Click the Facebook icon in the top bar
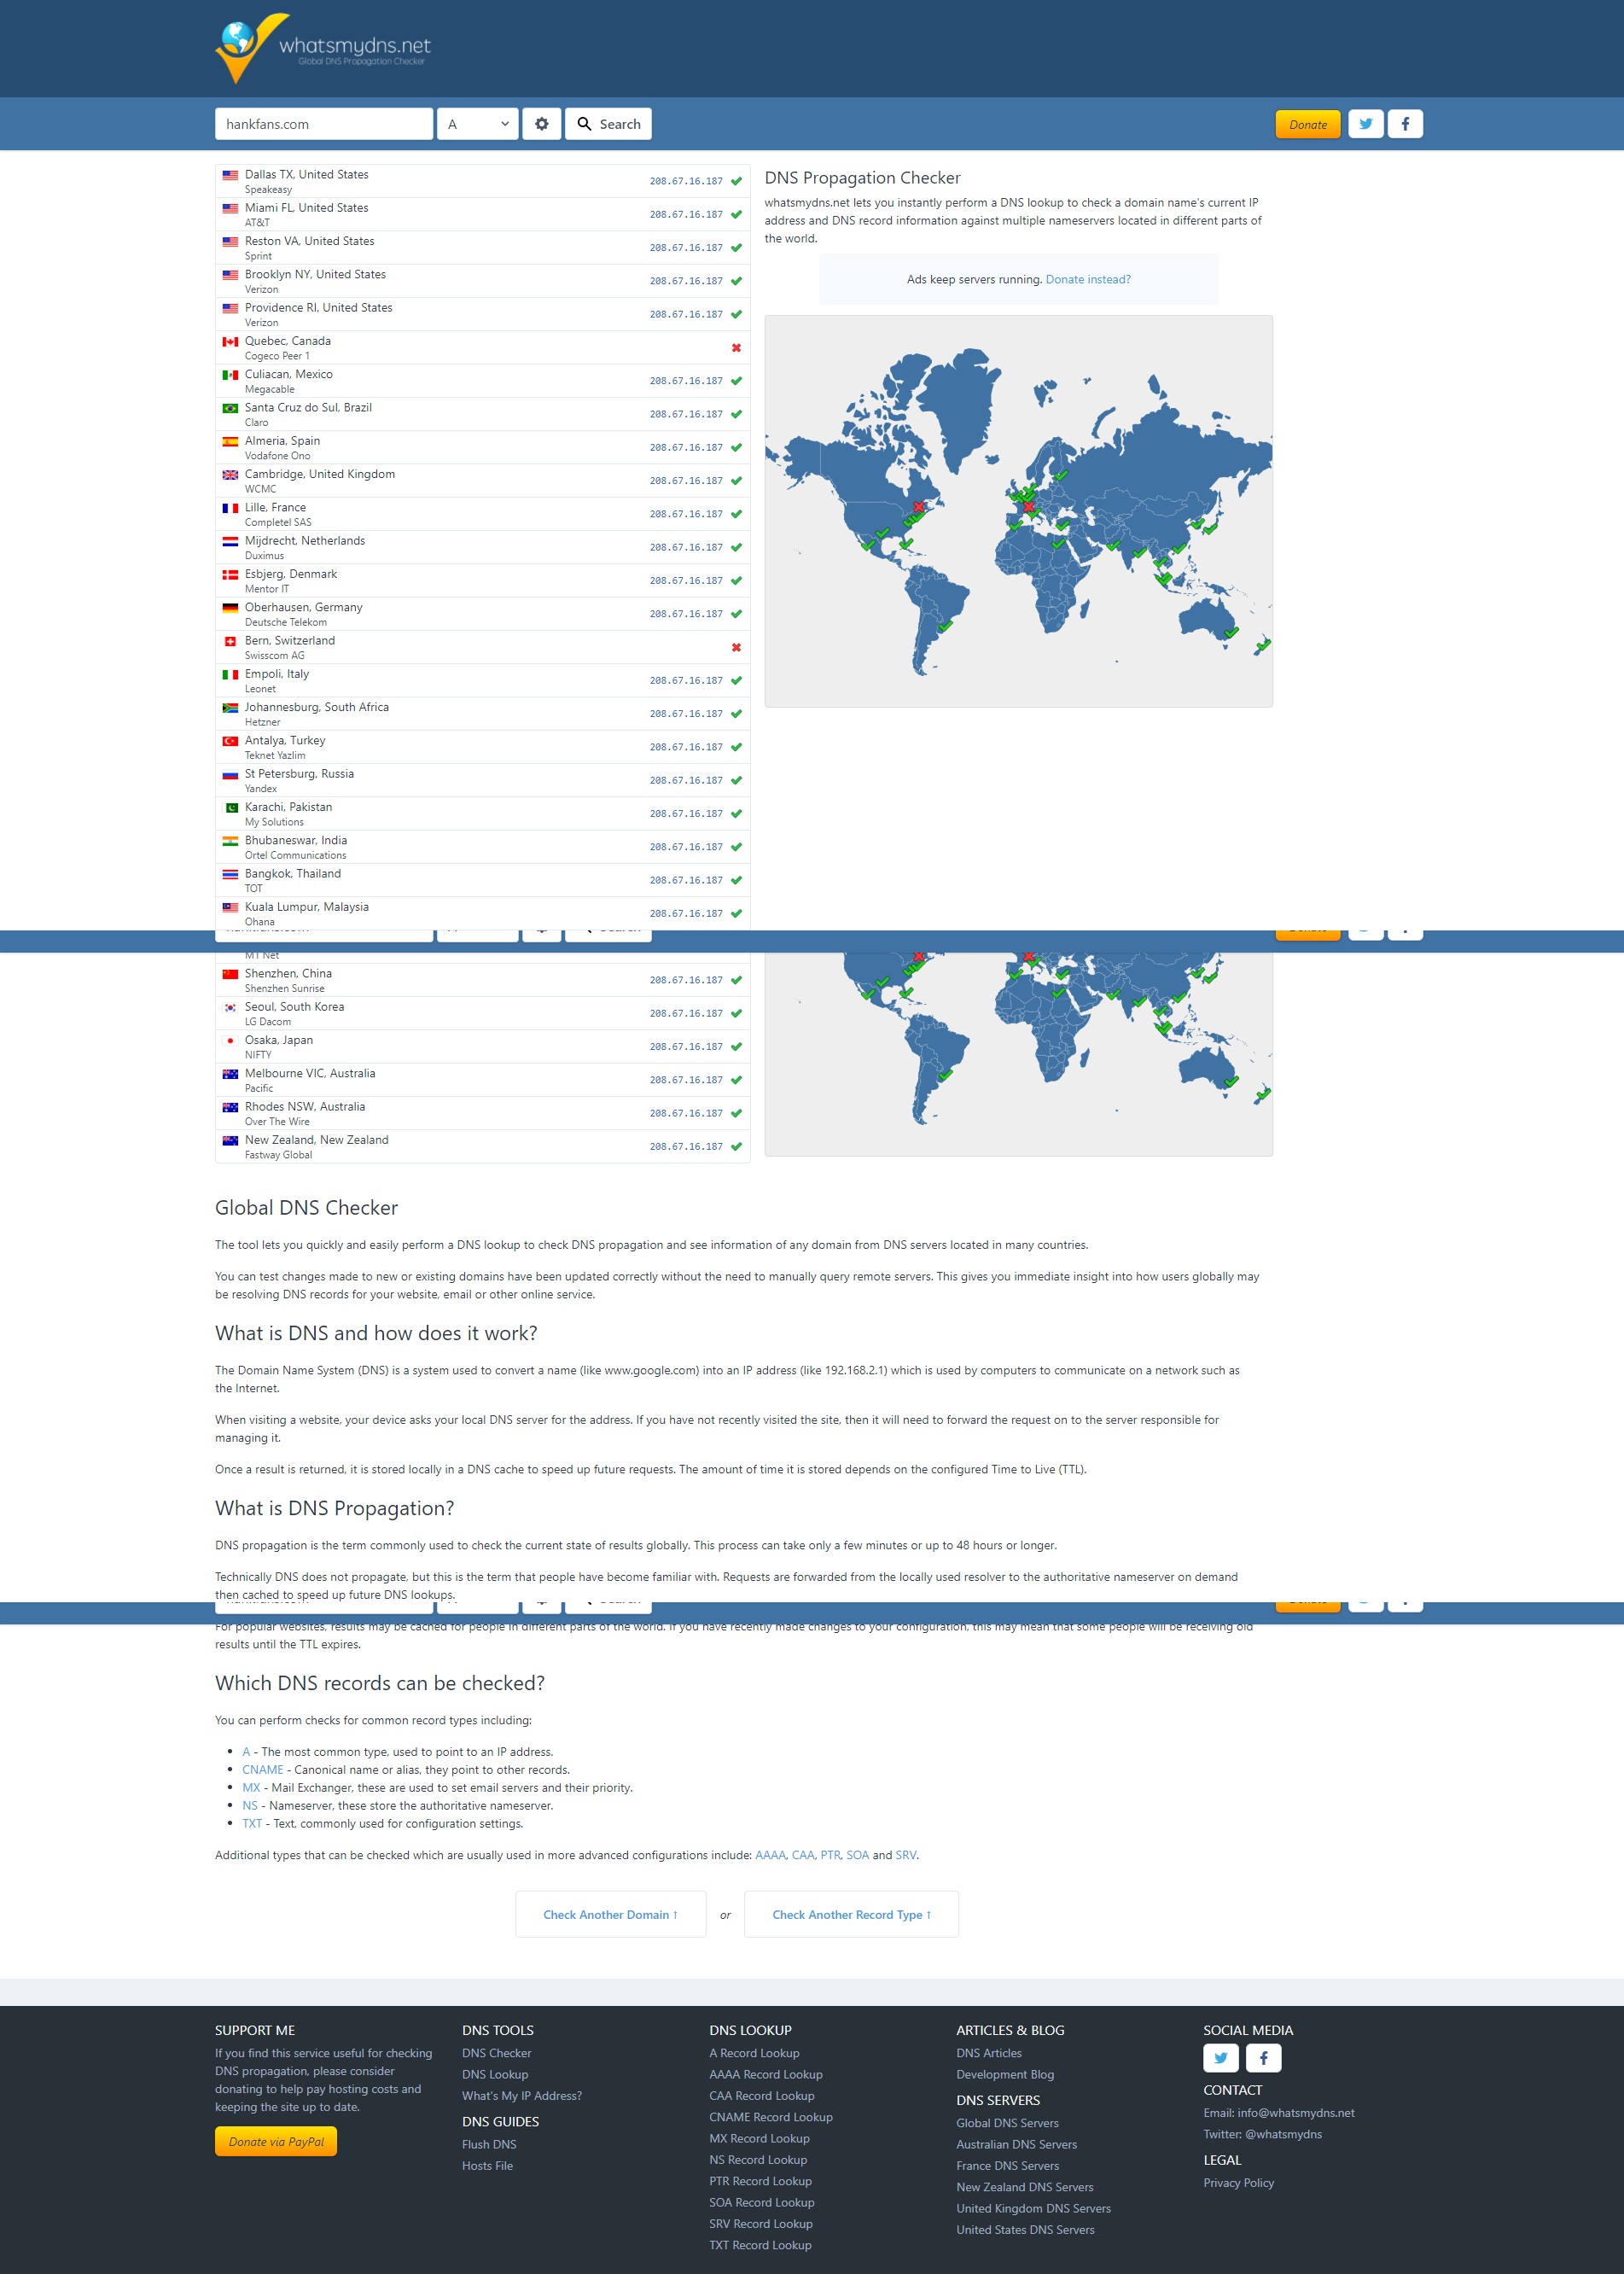 click(x=1404, y=124)
